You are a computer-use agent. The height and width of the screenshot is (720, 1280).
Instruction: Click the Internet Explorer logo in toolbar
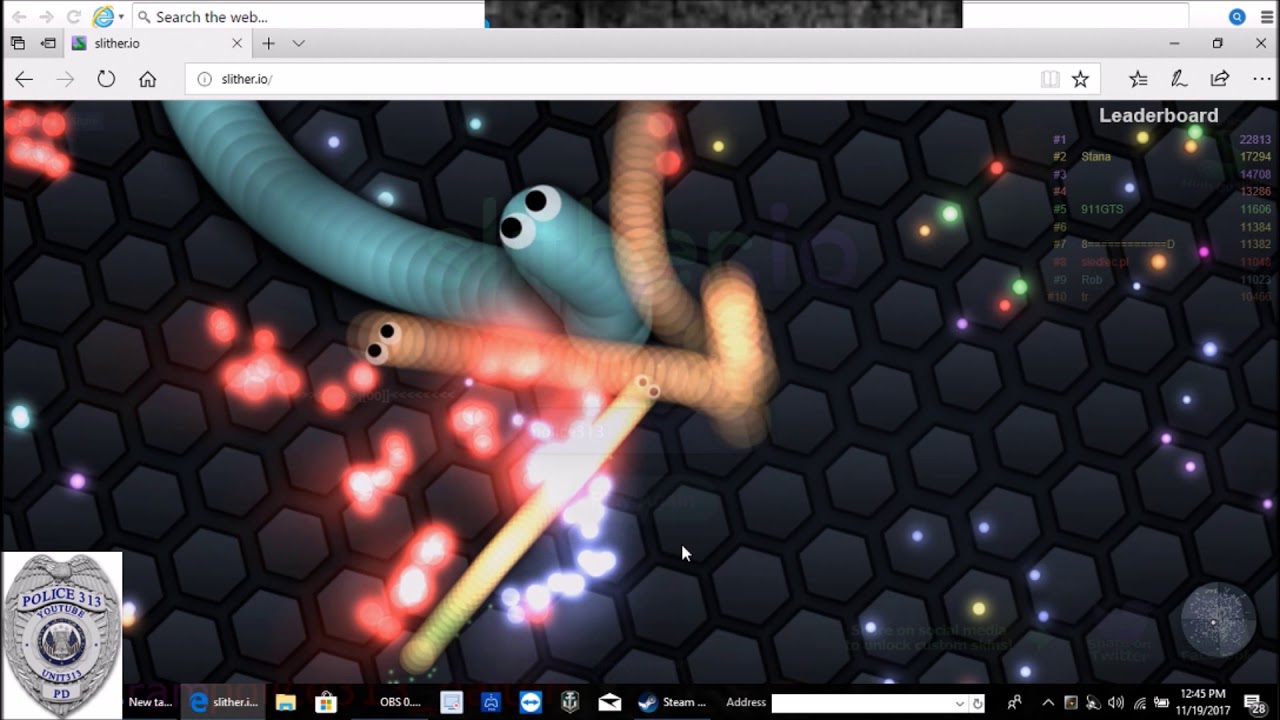tap(103, 17)
